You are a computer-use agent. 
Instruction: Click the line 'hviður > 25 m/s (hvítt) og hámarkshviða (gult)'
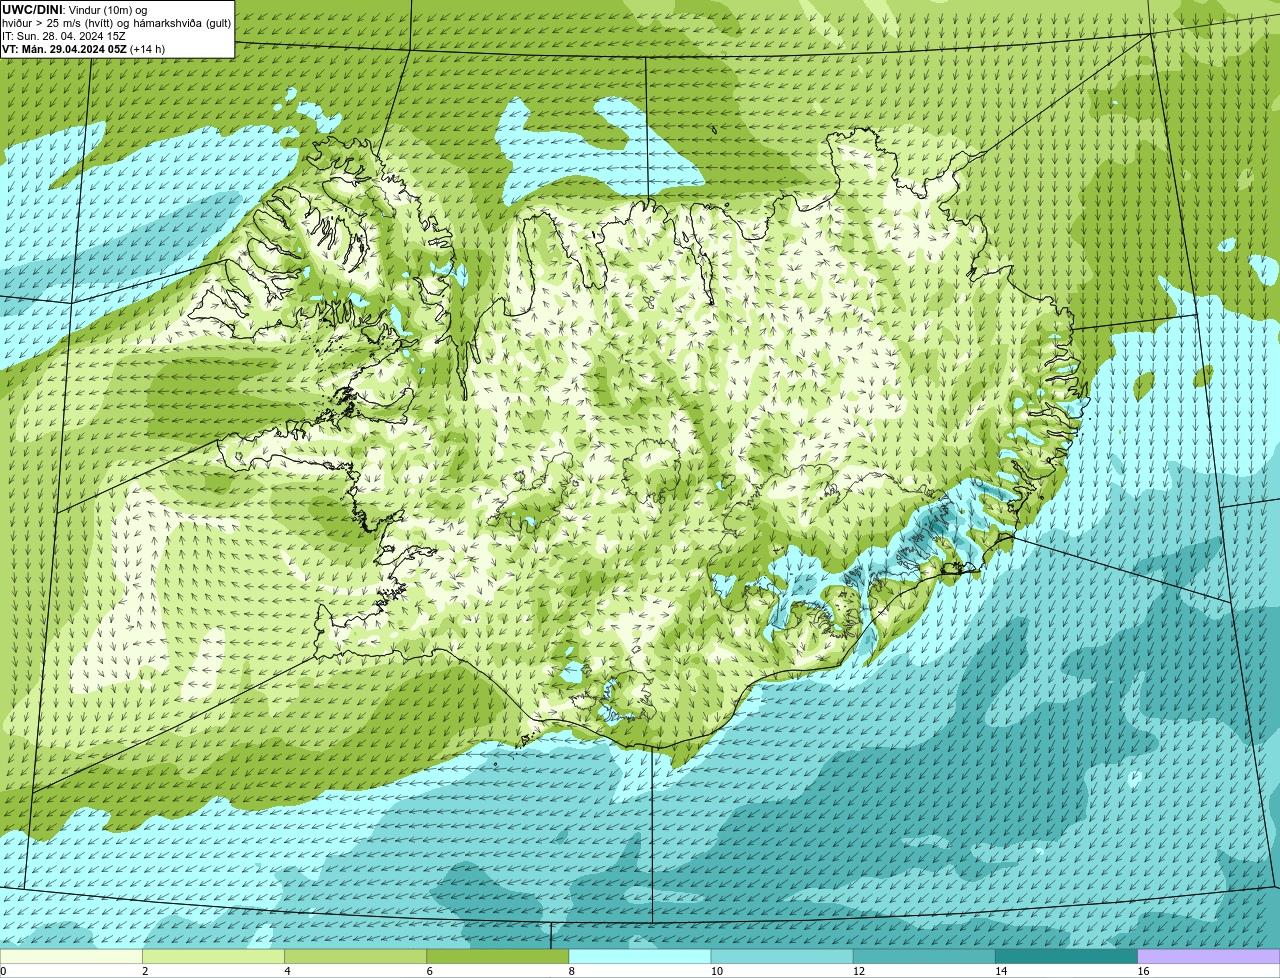pyautogui.click(x=116, y=23)
